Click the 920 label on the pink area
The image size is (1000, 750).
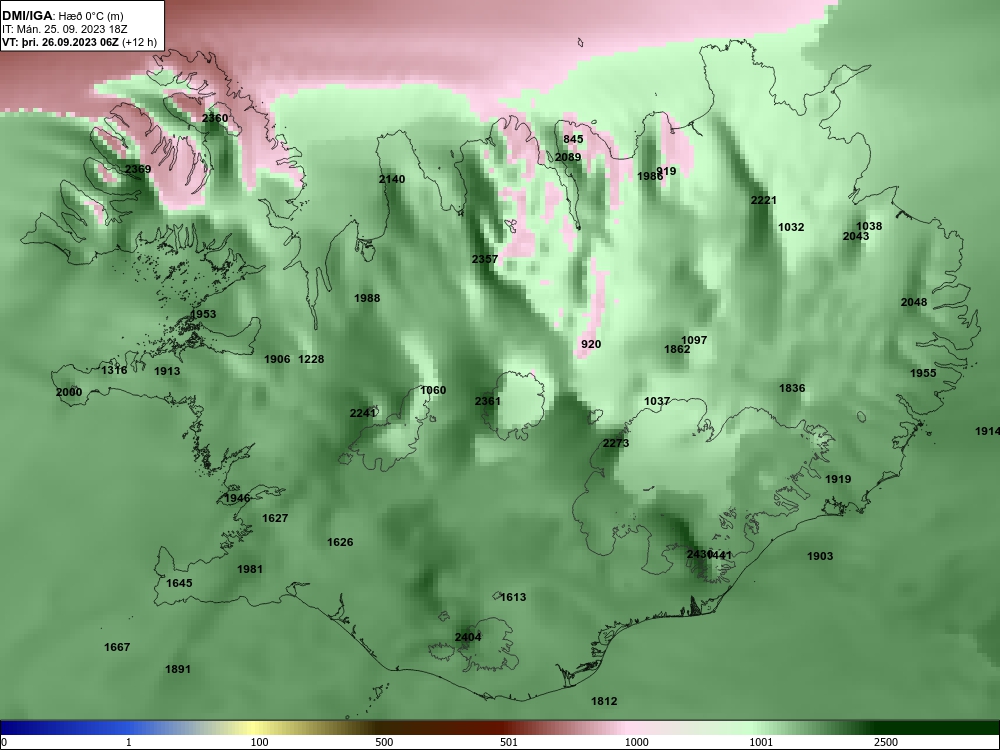591,344
